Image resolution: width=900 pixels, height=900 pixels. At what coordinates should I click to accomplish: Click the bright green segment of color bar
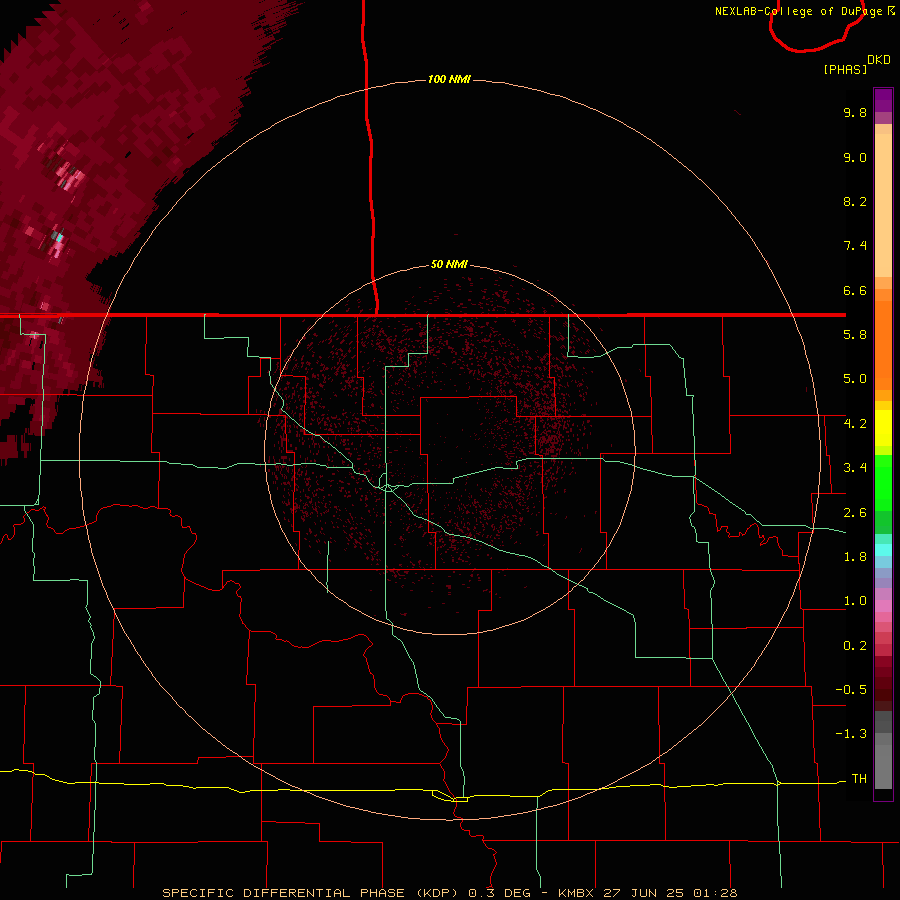[883, 482]
